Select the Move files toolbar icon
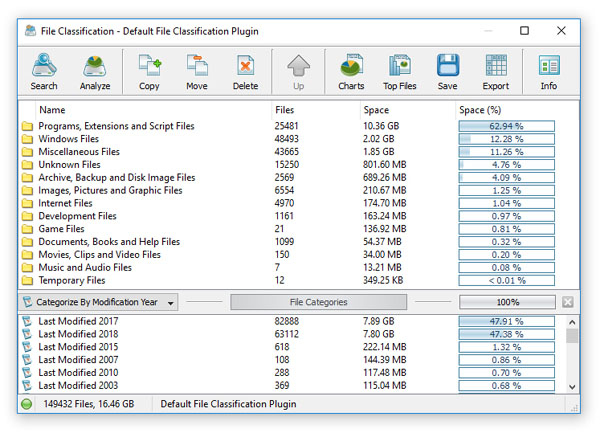Screen dimensions: 600x433 [x=197, y=72]
